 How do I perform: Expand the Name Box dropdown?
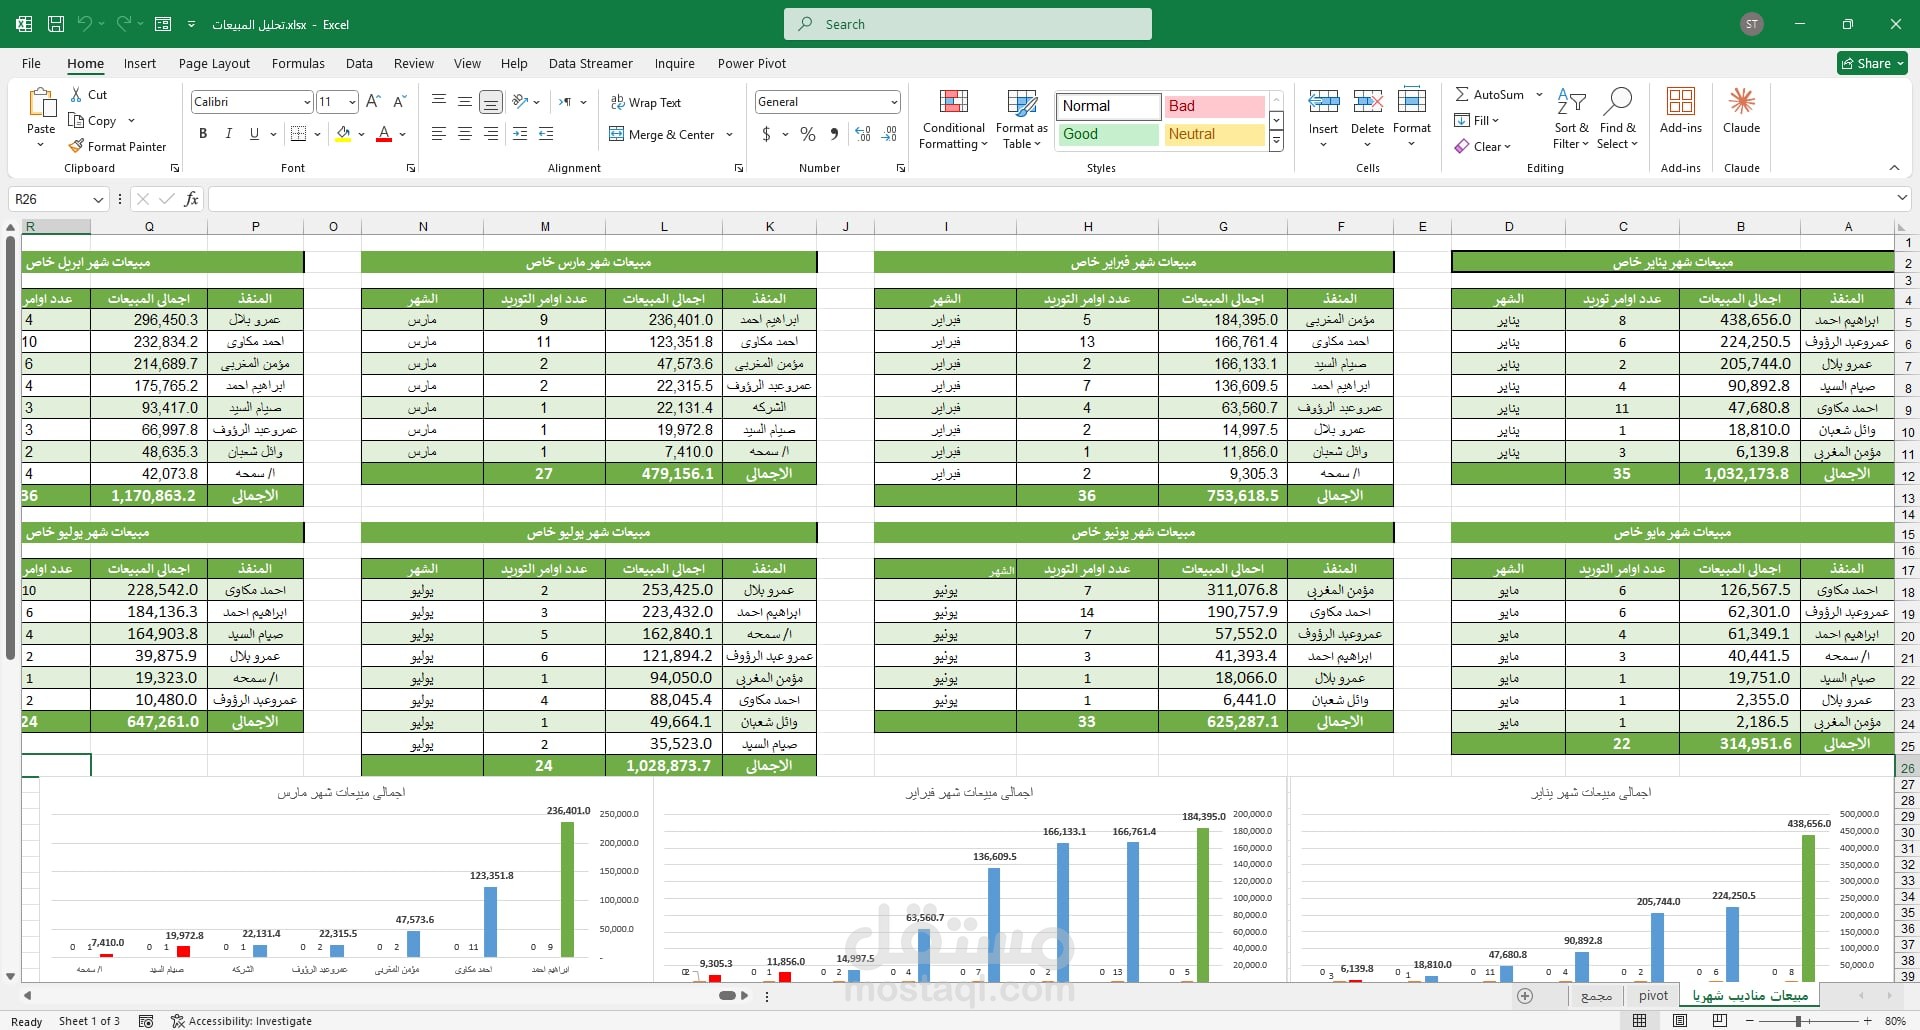[x=98, y=199]
